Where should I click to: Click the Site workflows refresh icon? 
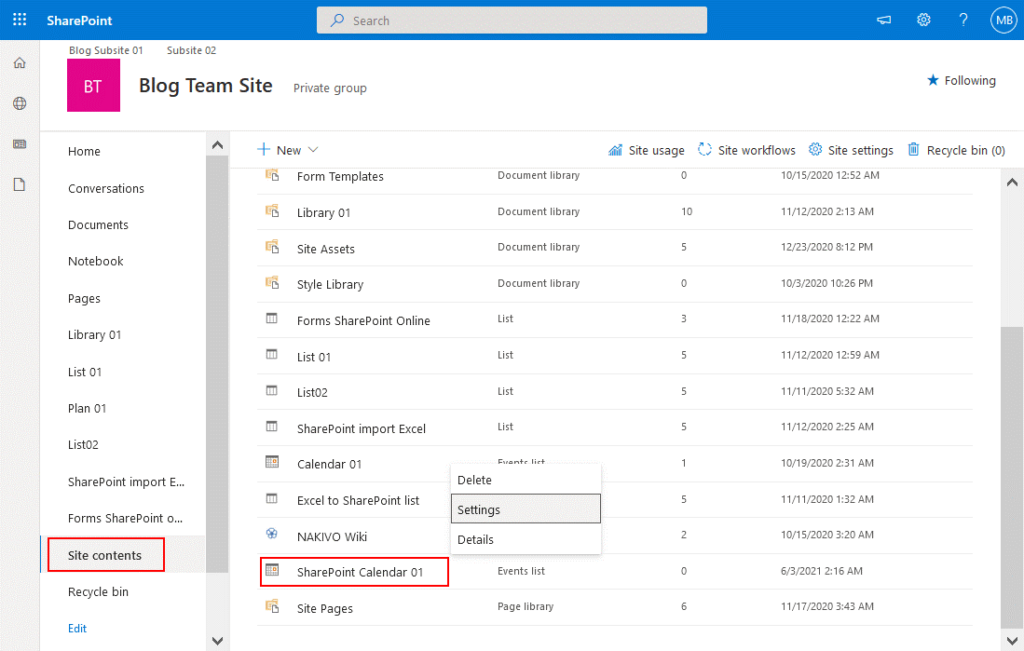click(x=705, y=149)
